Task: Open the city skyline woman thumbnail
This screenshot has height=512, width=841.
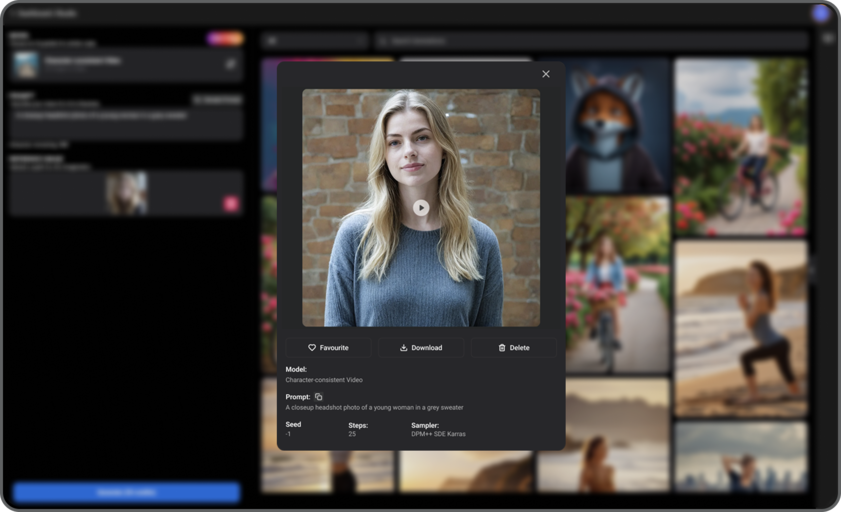Action: [741, 456]
